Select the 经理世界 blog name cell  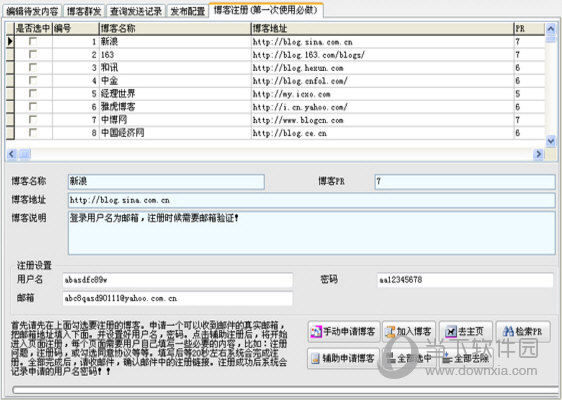175,94
